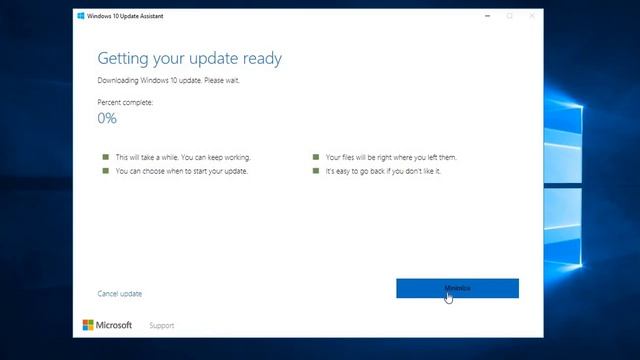The height and width of the screenshot is (360, 640).
Task: Click green bullet beside 'You can choose when'
Action: point(106,171)
